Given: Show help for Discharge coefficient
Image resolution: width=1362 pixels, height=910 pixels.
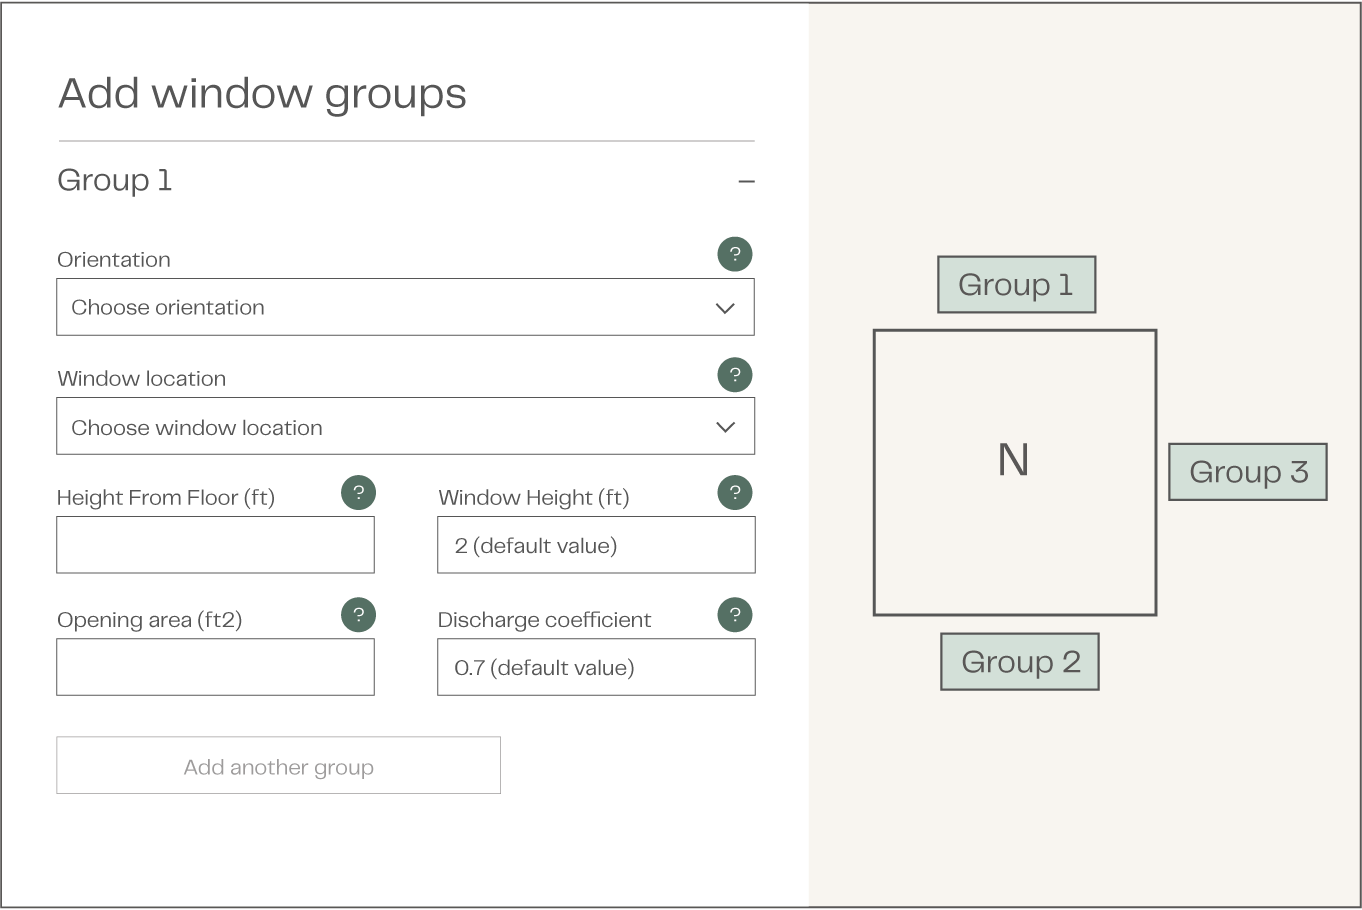Looking at the screenshot, I should point(735,614).
